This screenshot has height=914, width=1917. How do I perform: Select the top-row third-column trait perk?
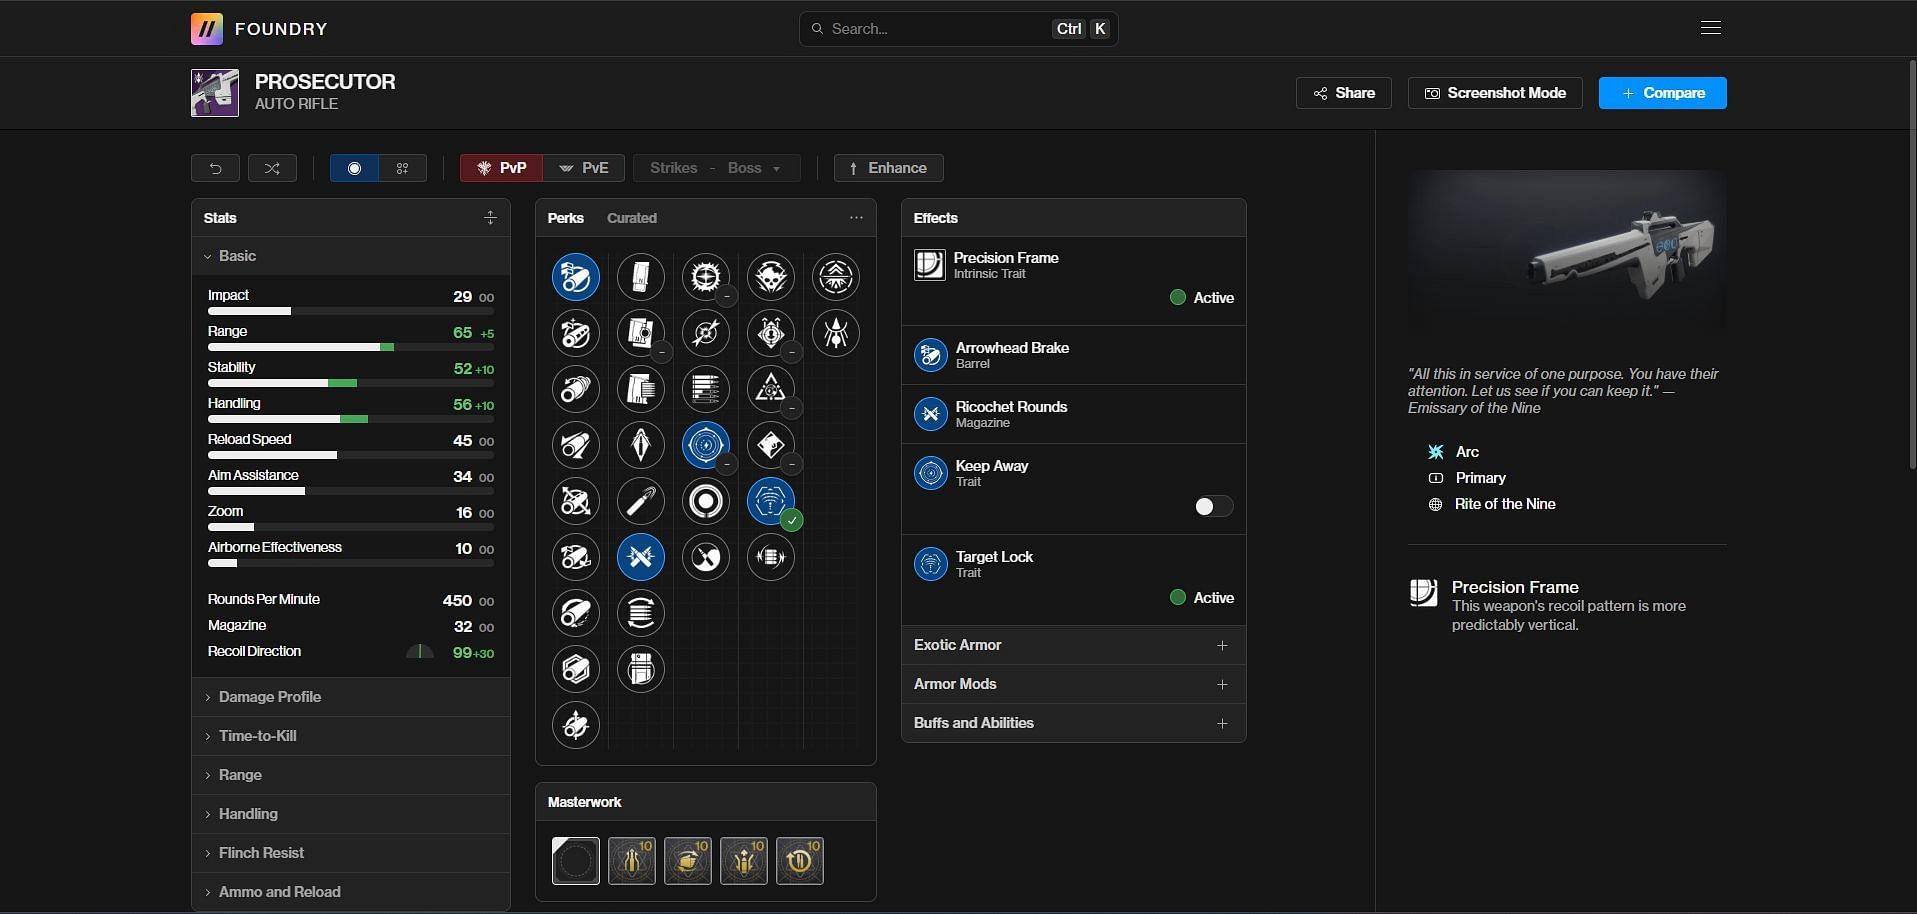[706, 277]
